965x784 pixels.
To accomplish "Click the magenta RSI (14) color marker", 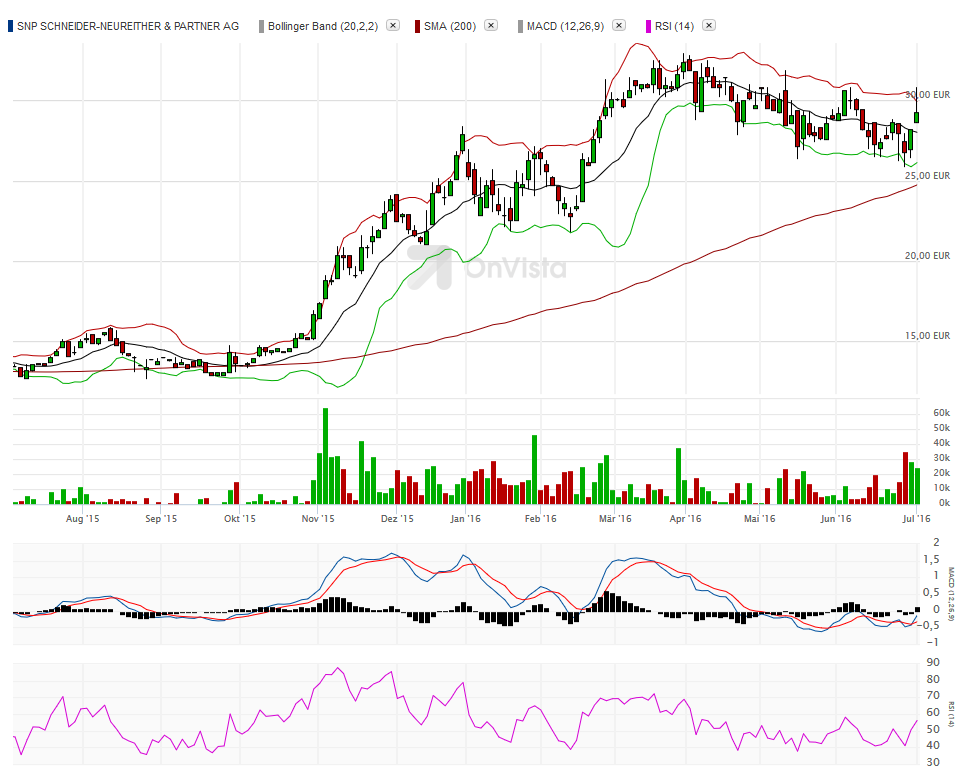I will [x=649, y=26].
